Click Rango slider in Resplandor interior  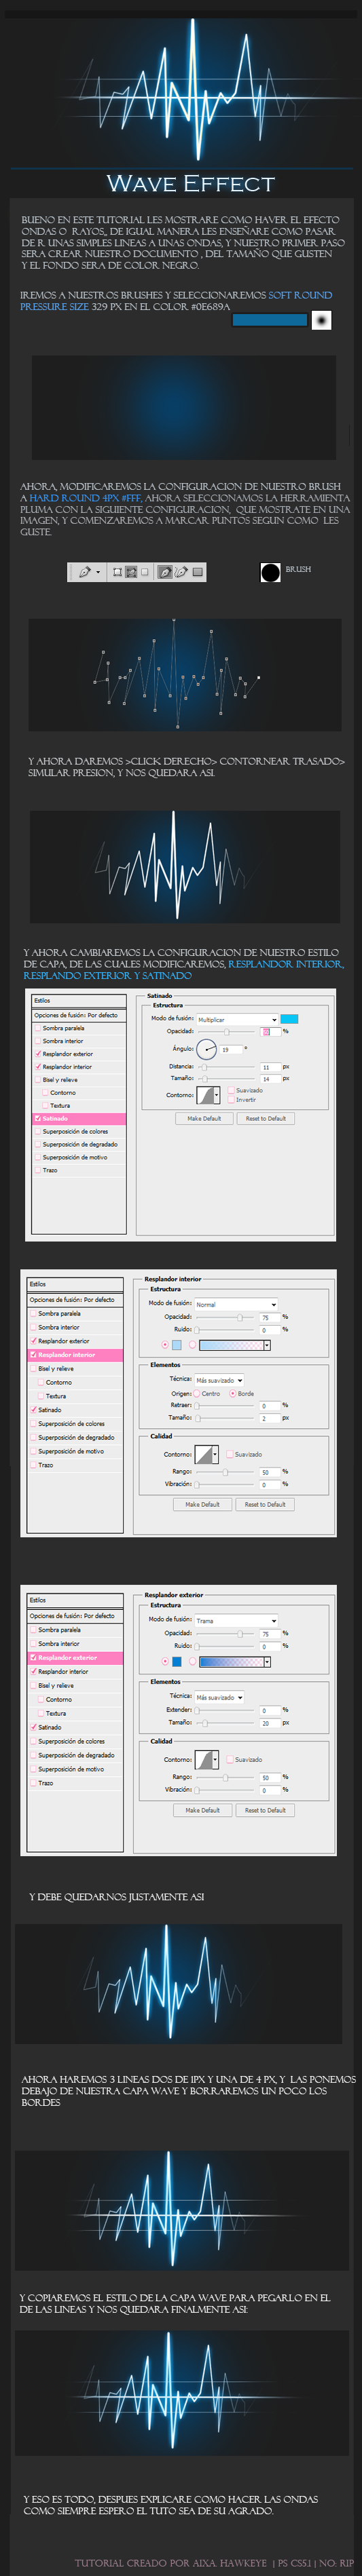[225, 1472]
